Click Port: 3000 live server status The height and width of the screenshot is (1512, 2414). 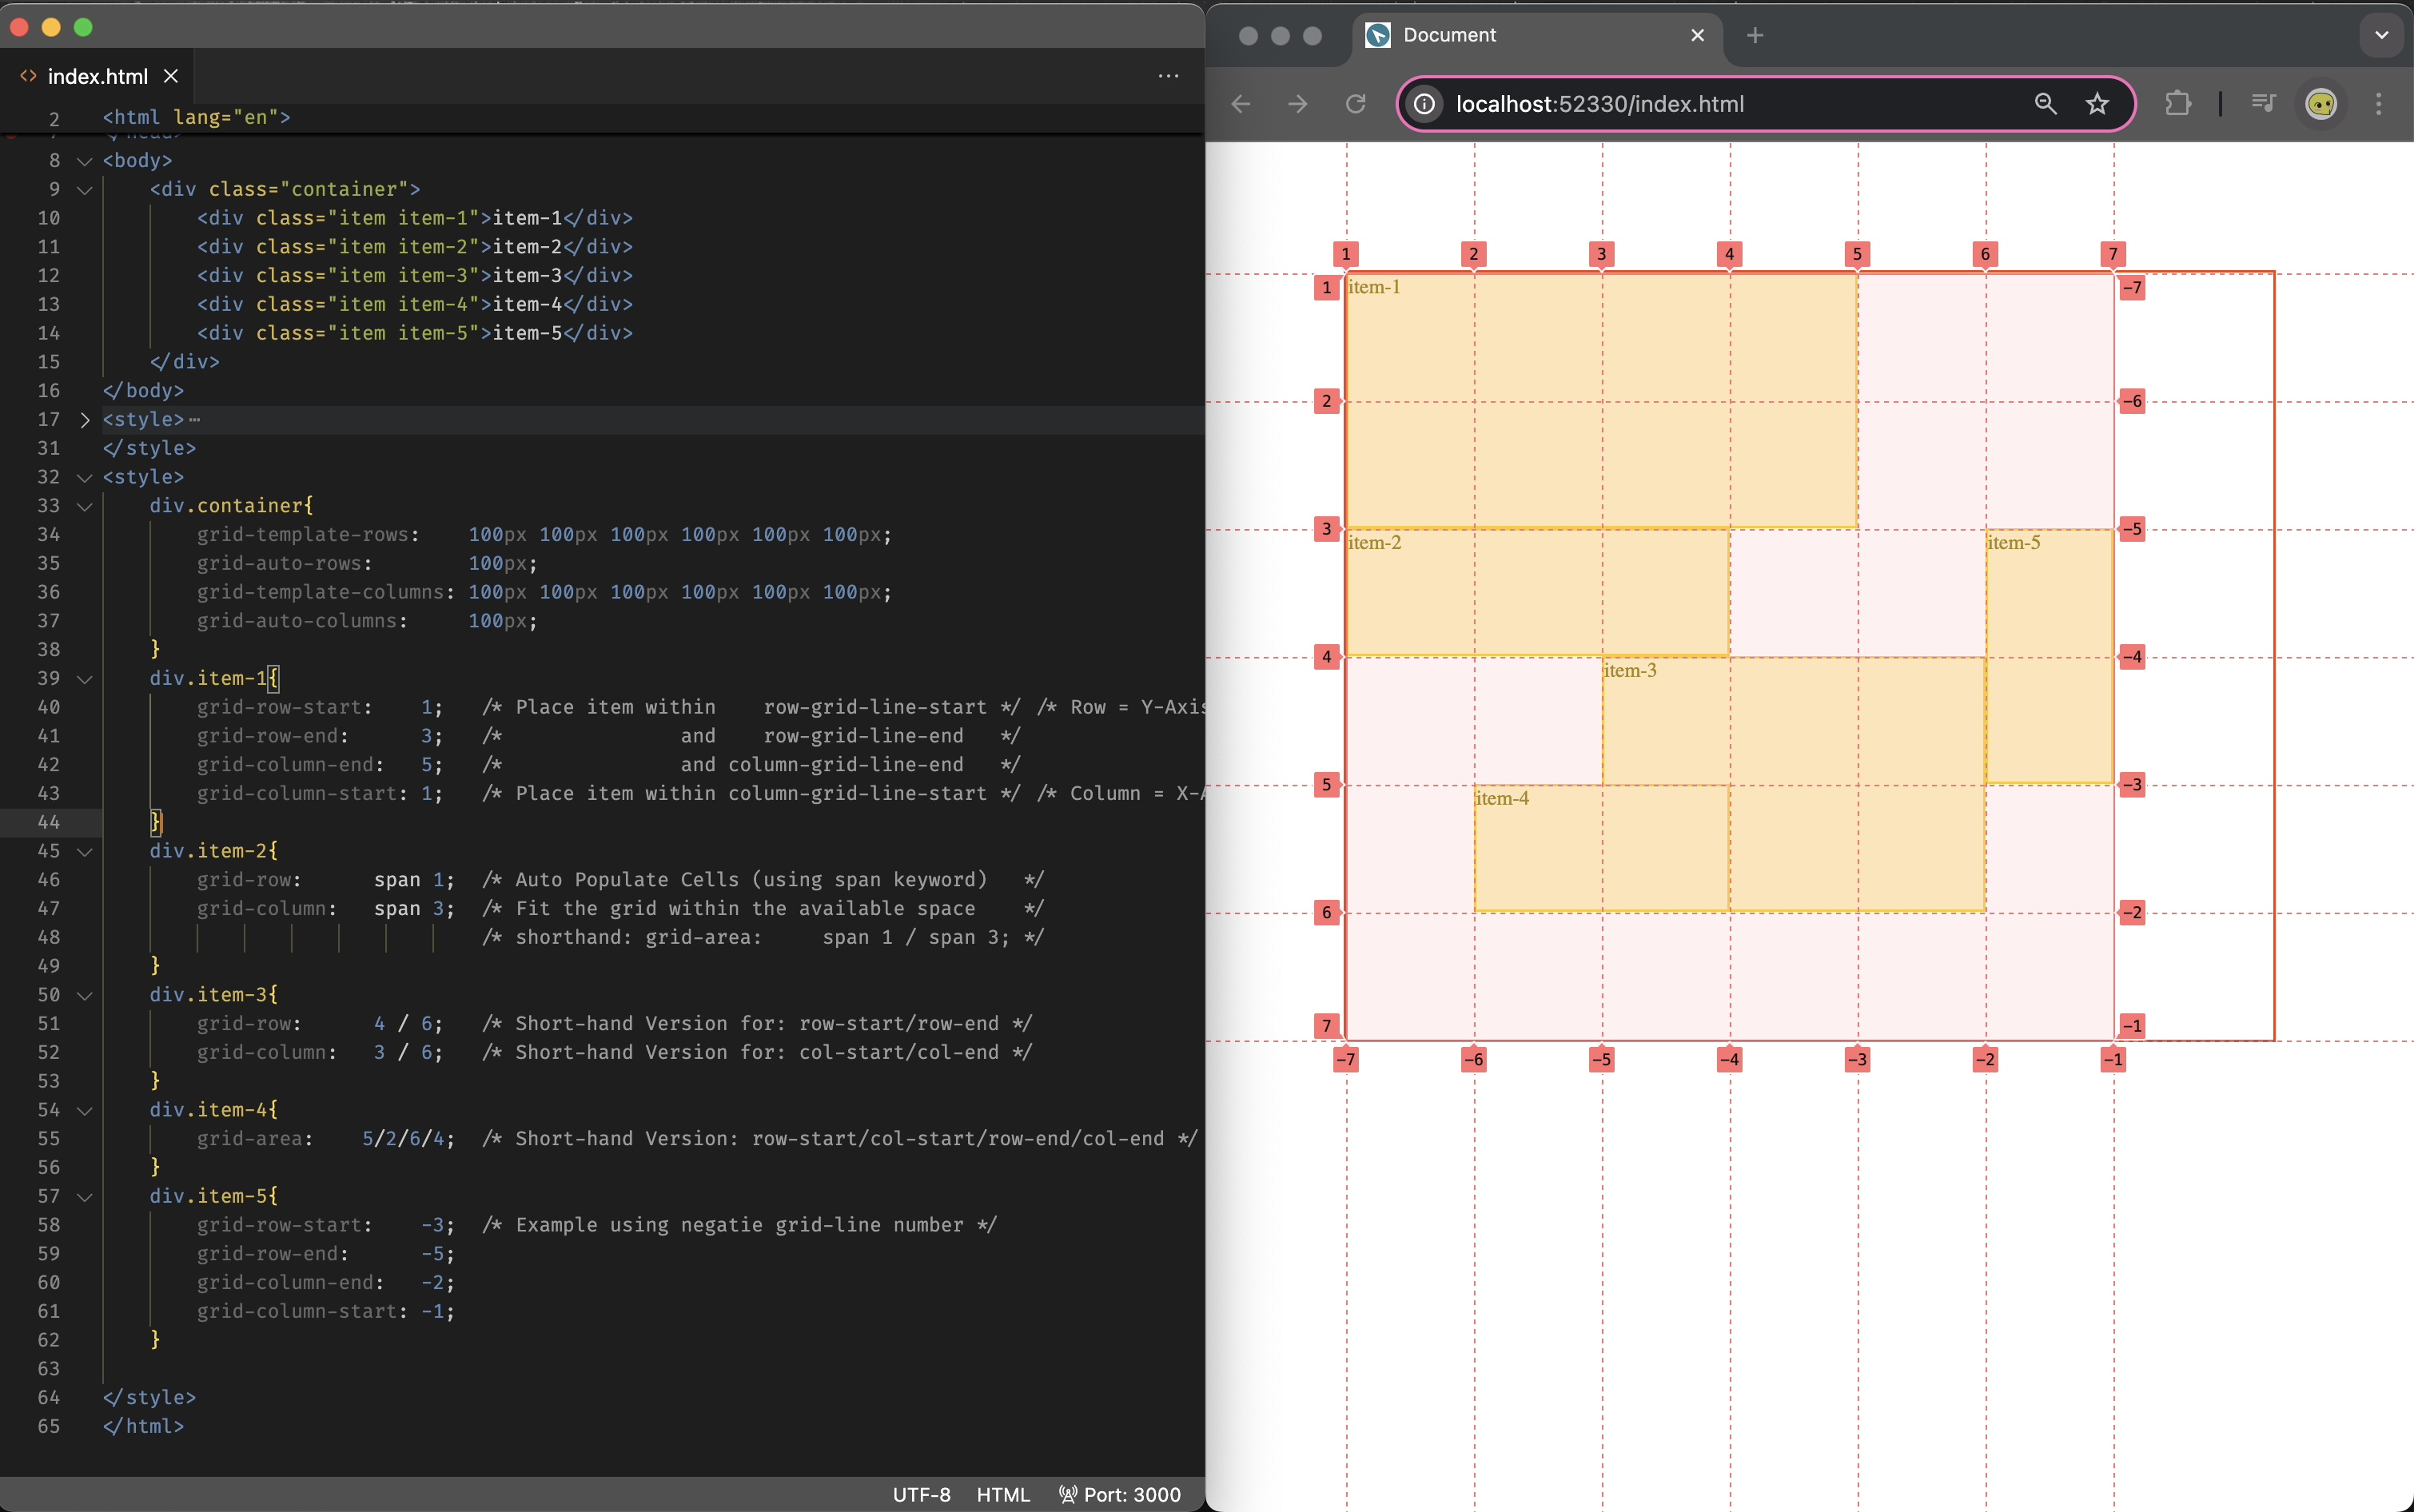[1120, 1494]
